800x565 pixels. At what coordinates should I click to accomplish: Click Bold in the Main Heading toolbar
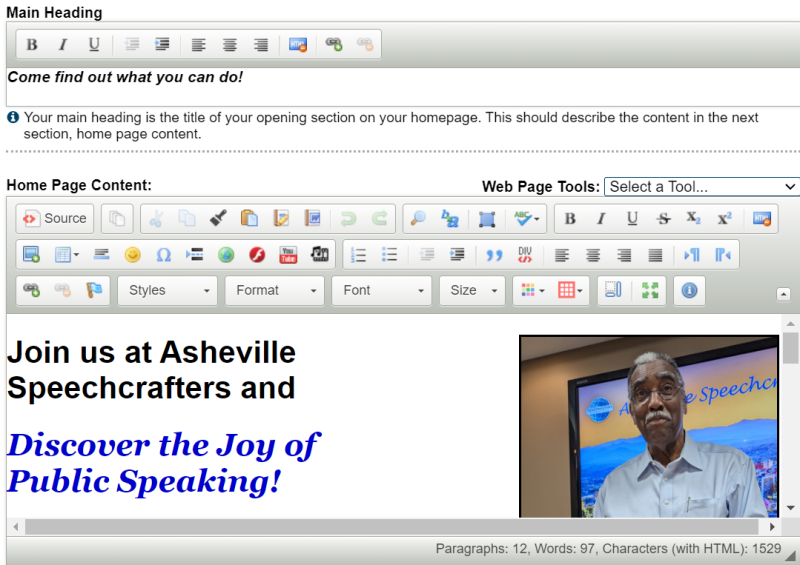point(32,45)
